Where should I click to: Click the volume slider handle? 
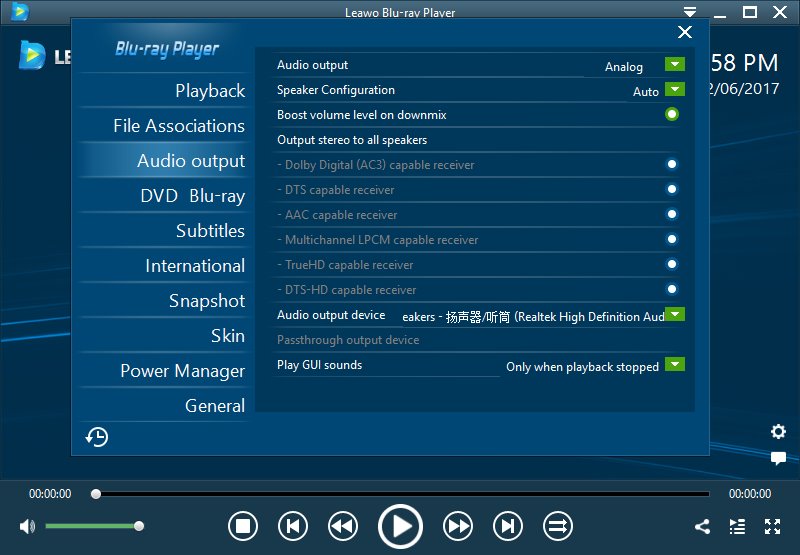139,526
